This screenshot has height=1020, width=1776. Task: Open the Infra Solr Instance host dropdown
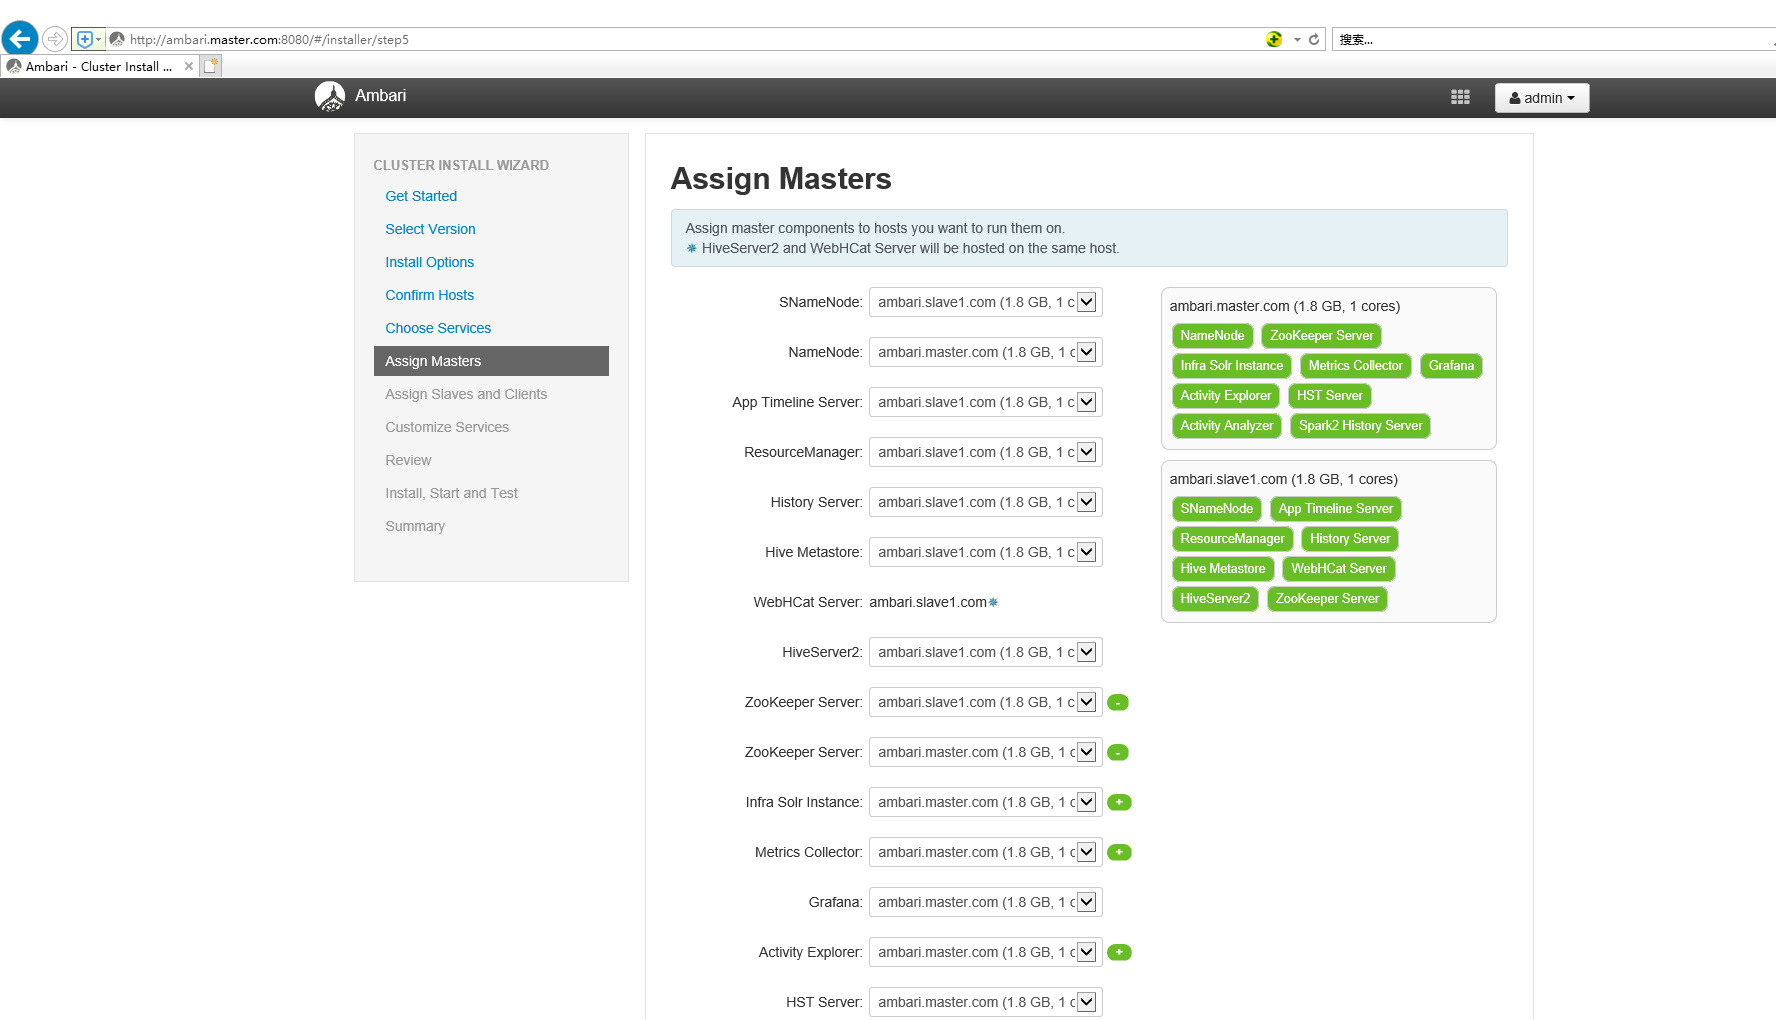(985, 802)
